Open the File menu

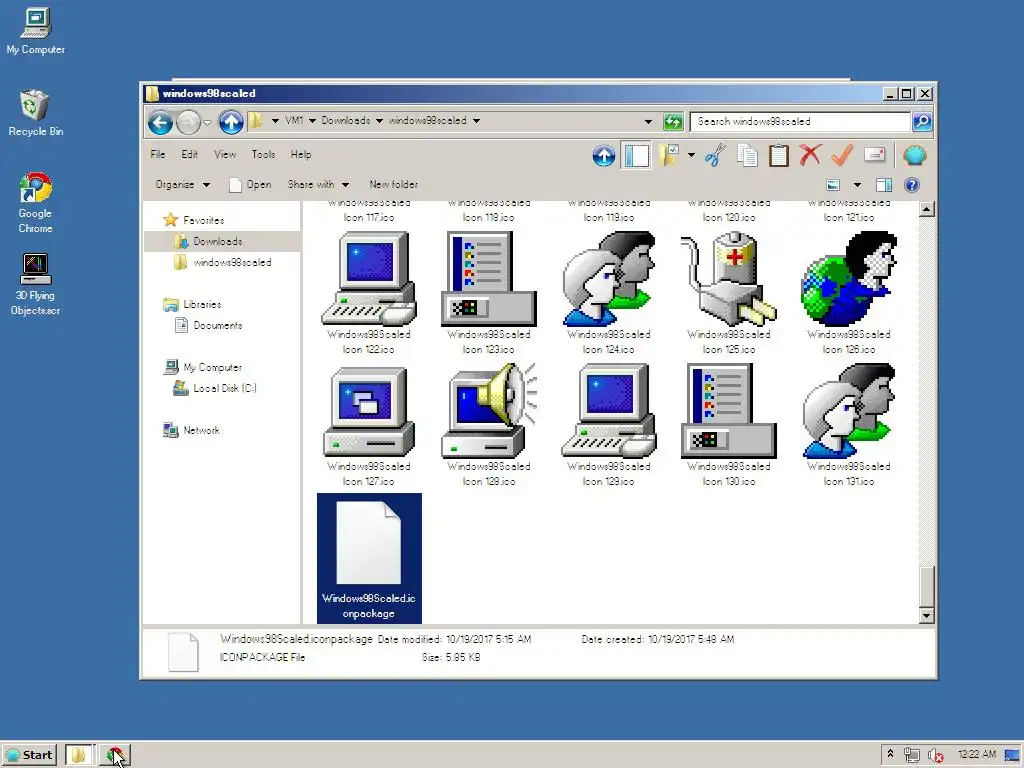[x=157, y=155]
